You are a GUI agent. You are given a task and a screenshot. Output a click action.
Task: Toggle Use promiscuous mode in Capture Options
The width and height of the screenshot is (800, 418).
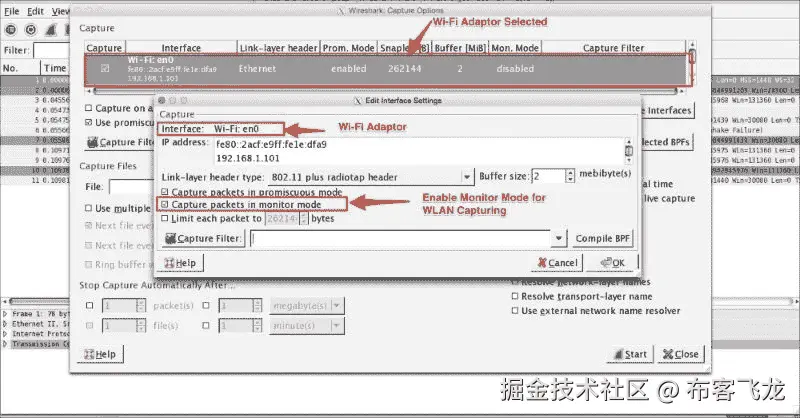(89, 122)
